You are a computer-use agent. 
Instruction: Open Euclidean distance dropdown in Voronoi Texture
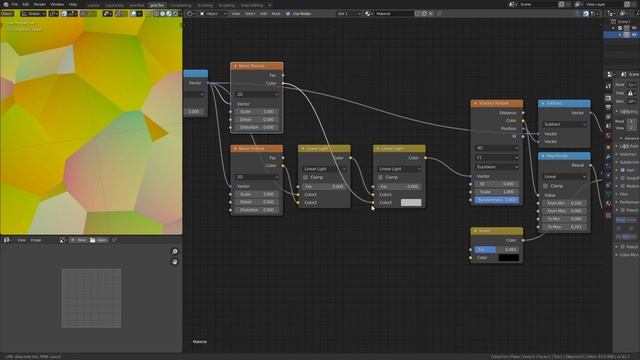497,167
